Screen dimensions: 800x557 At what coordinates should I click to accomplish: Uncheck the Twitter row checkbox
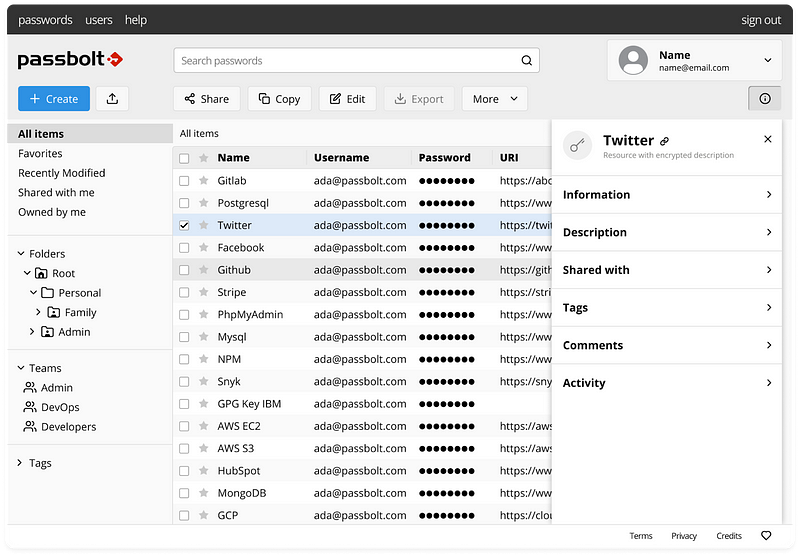184,225
